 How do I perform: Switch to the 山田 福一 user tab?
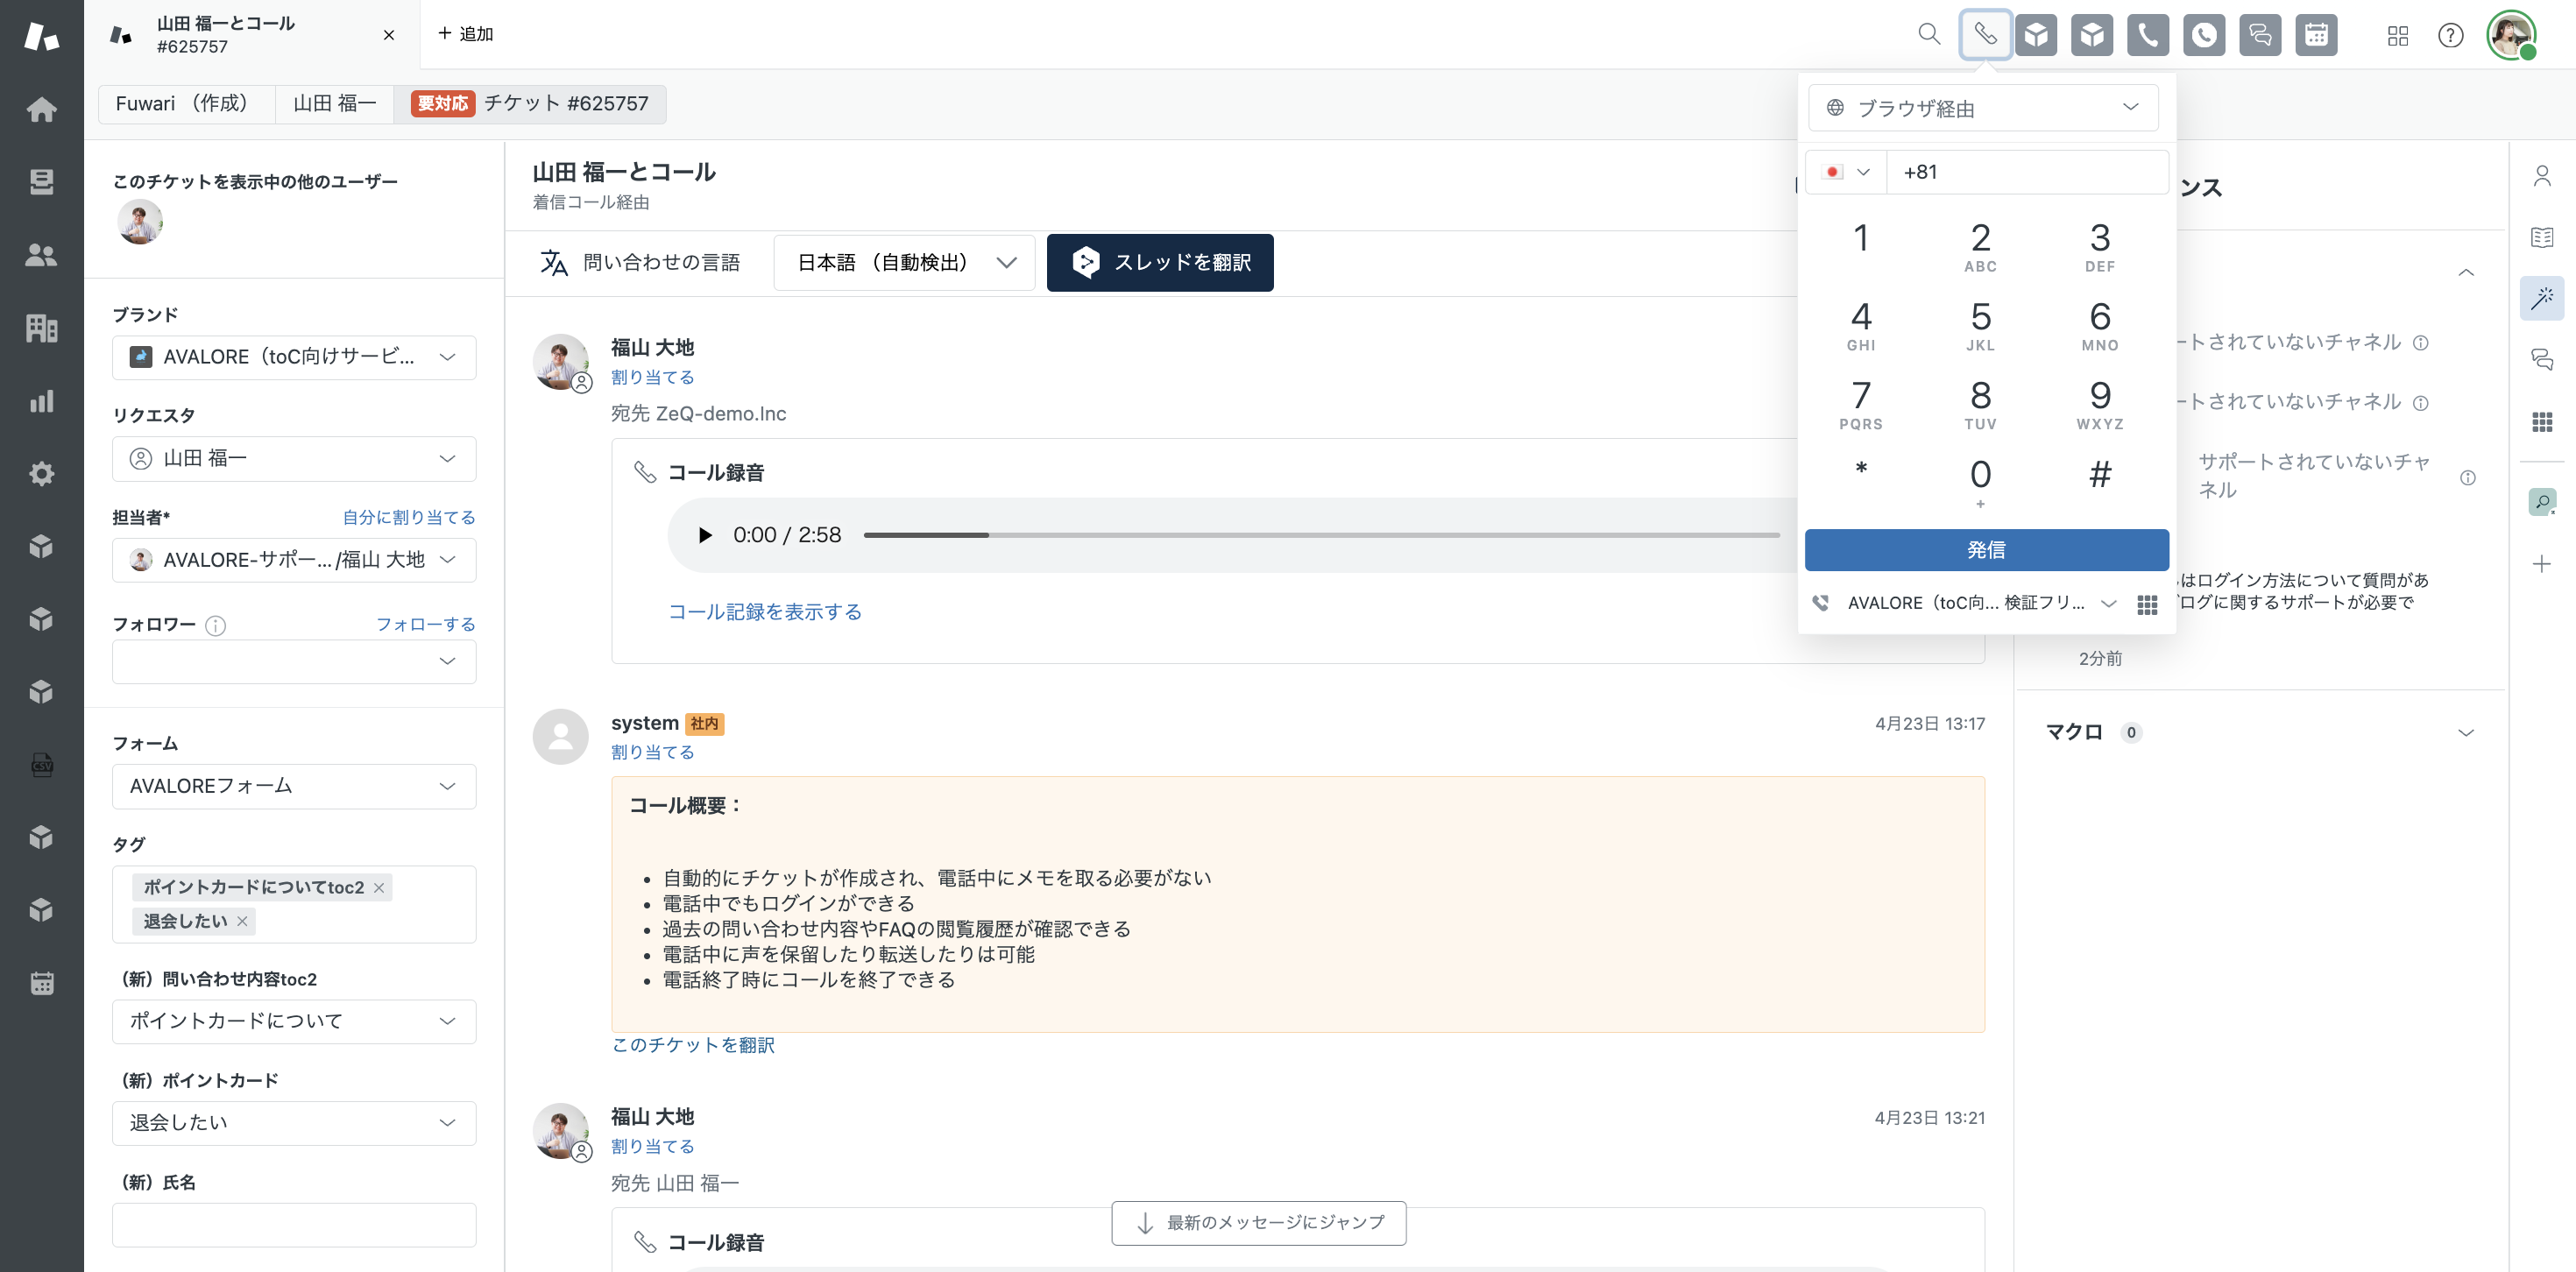(335, 104)
